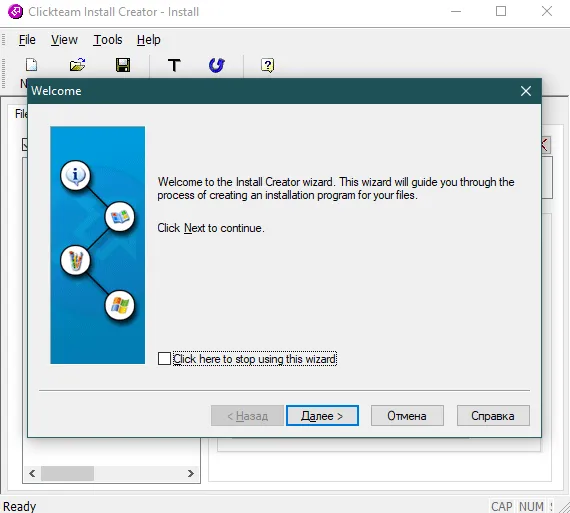Click the Clickteam Install Creator title icon

[x=15, y=12]
